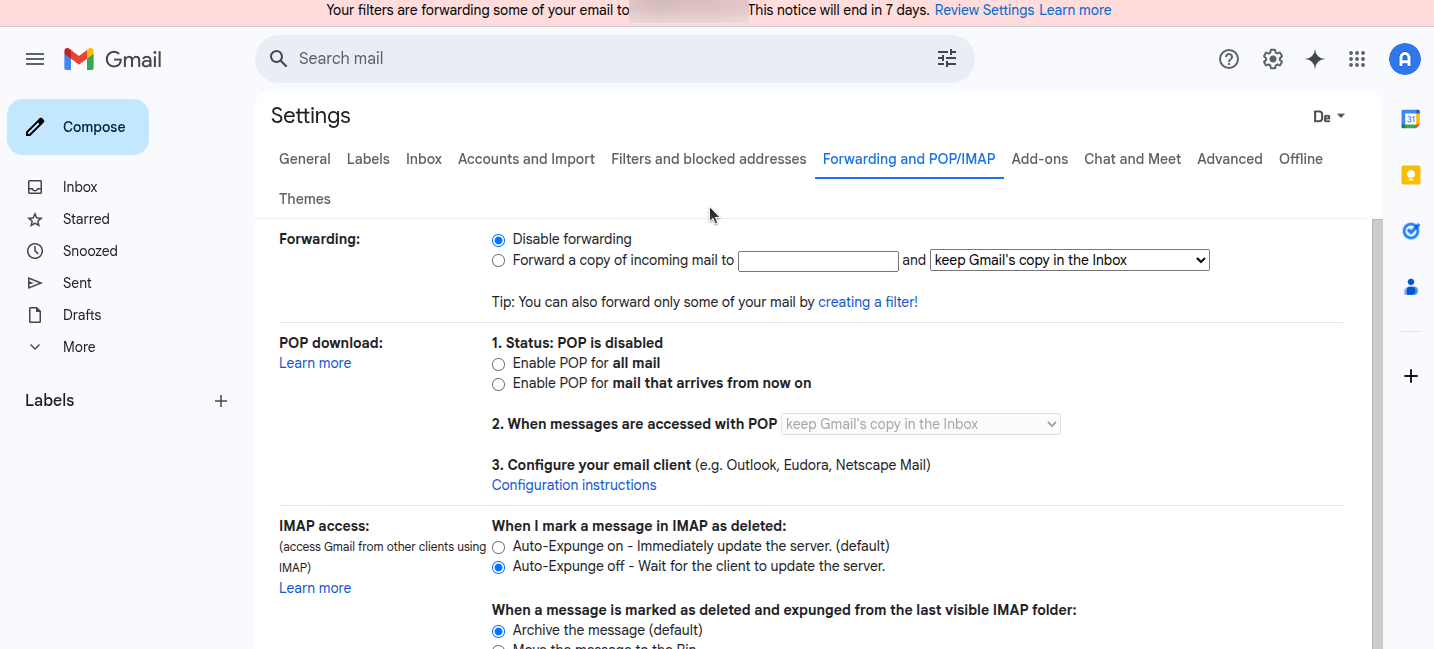1434x649 pixels.
Task: Click the creating a filter link
Action: (868, 302)
